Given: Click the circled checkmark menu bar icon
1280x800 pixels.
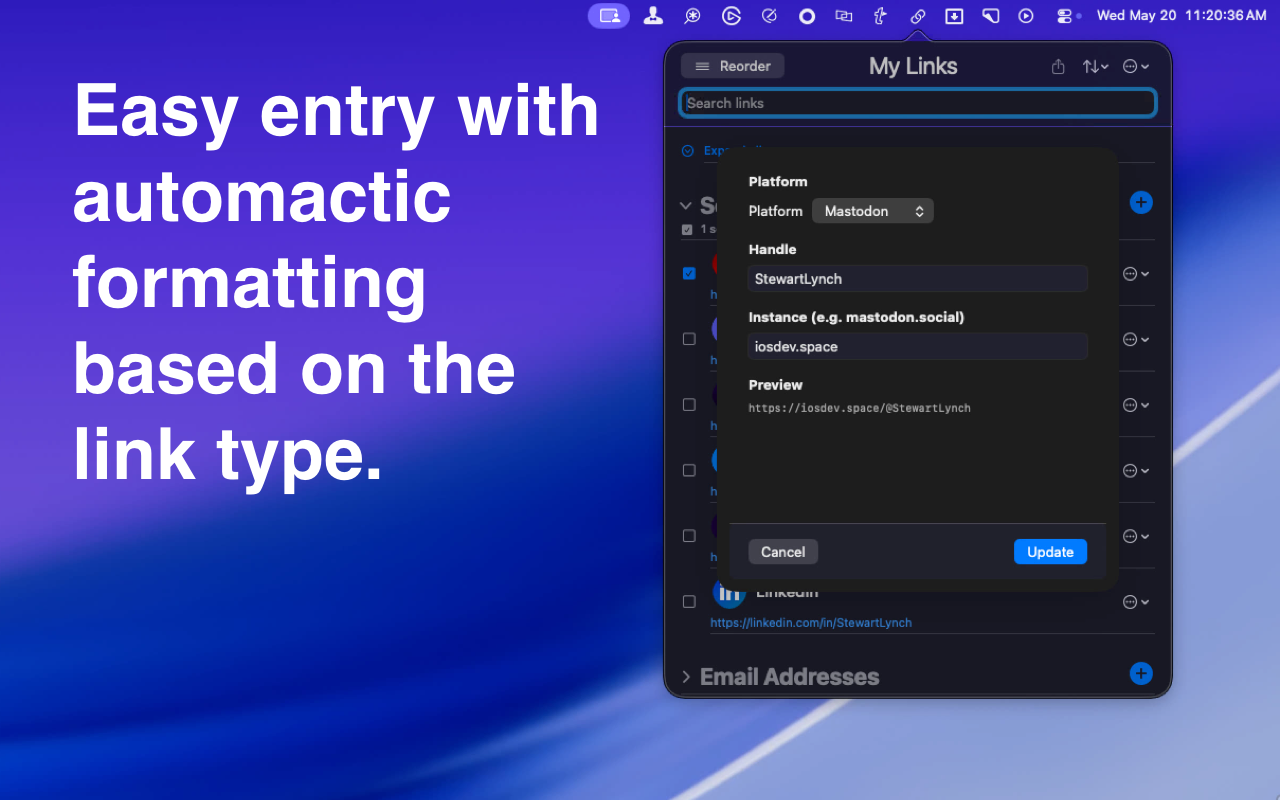Looking at the screenshot, I should pos(769,16).
